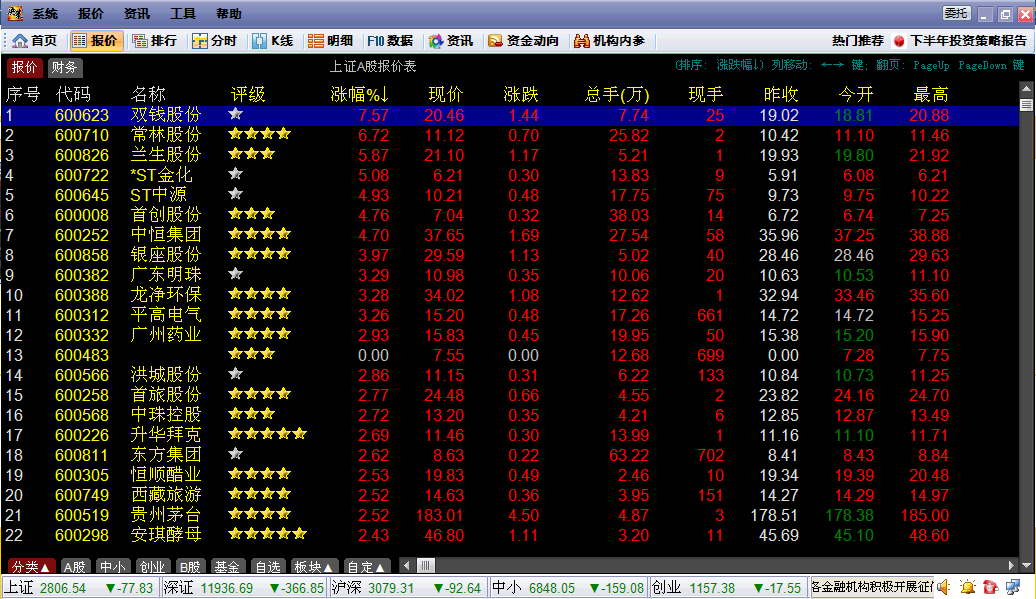Screen dimensions: 1036x599
Task: Open 下半年投资策略报告 link
Action: pyautogui.click(x=969, y=41)
